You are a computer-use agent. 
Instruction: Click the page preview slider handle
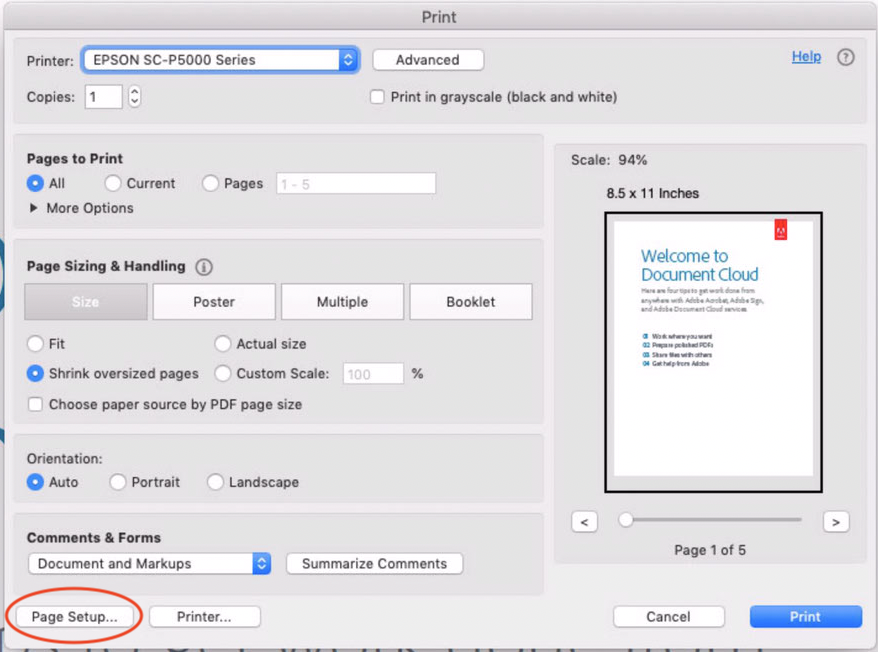tap(625, 520)
